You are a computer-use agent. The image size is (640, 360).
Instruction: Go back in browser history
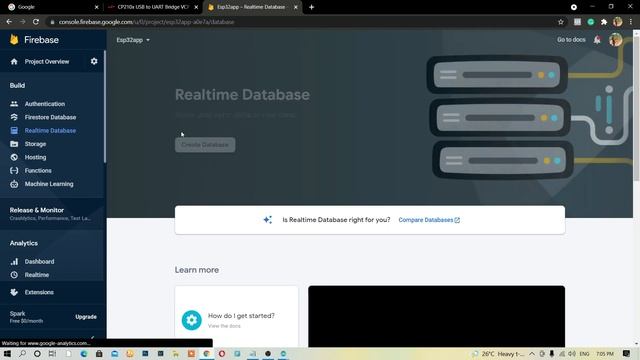click(x=9, y=22)
